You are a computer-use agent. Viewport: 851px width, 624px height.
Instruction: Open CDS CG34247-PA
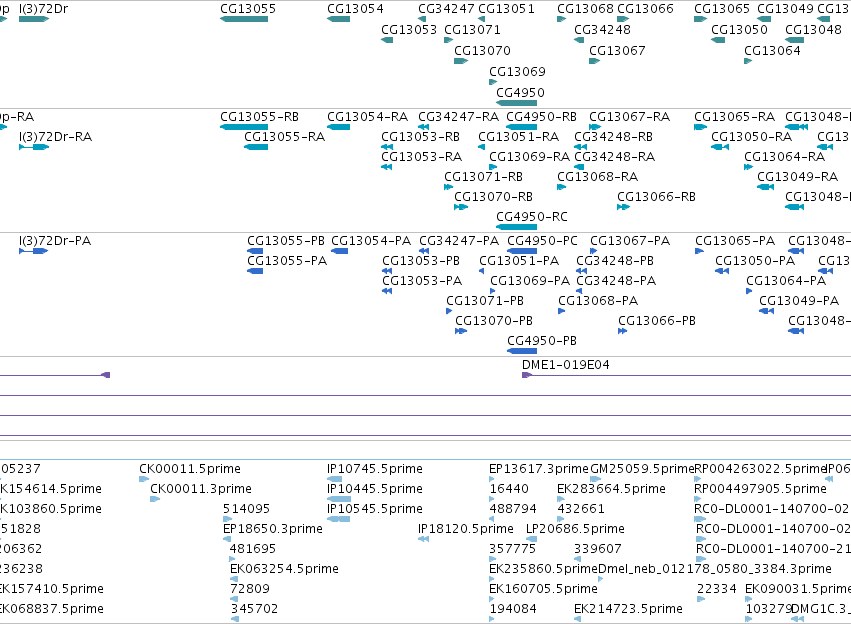pos(459,241)
